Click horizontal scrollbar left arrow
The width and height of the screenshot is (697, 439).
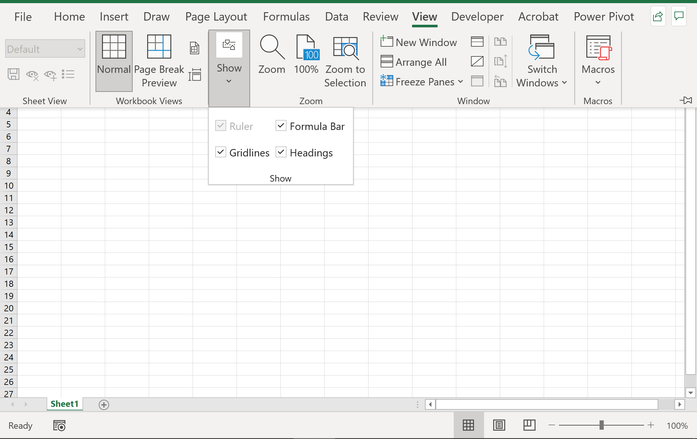430,404
